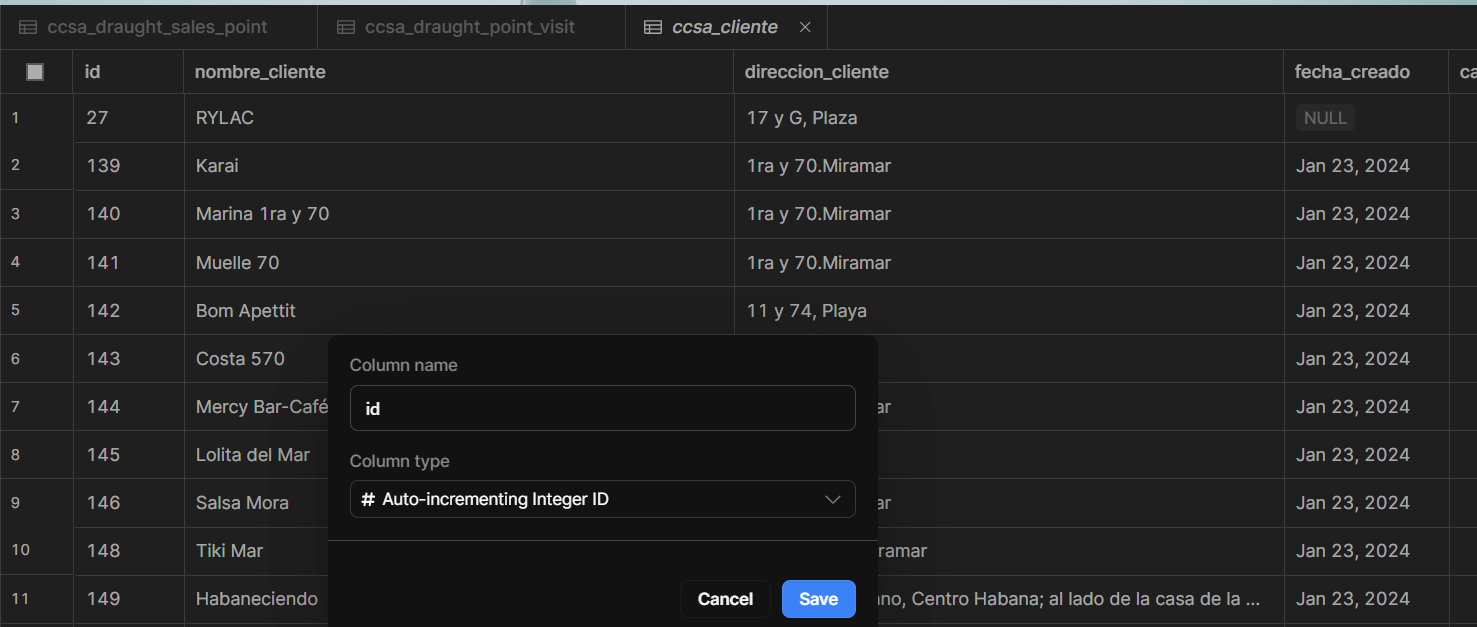The width and height of the screenshot is (1477, 627).
Task: Click the hash icon in Column type
Action: tap(368, 499)
